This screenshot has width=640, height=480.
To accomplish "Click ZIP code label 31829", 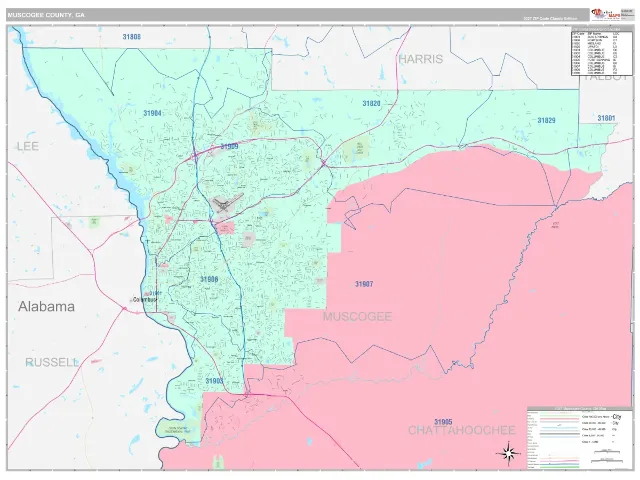I will tap(546, 120).
